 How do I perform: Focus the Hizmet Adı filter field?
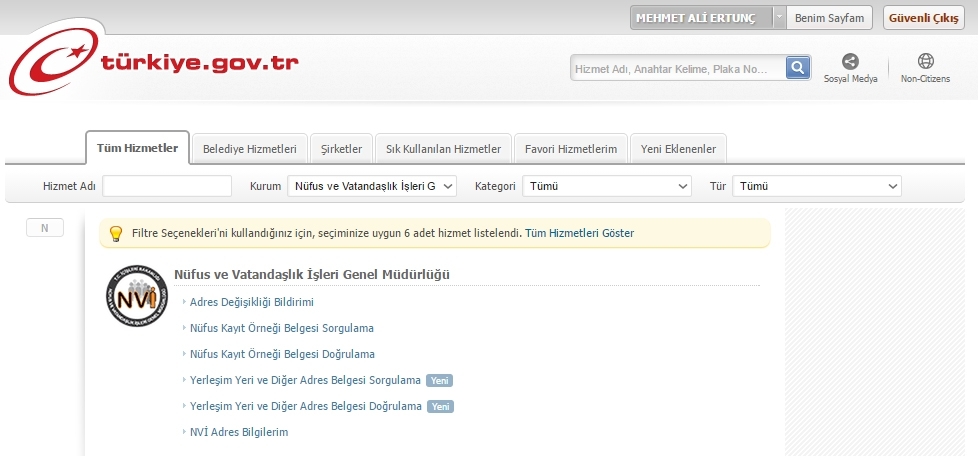167,186
